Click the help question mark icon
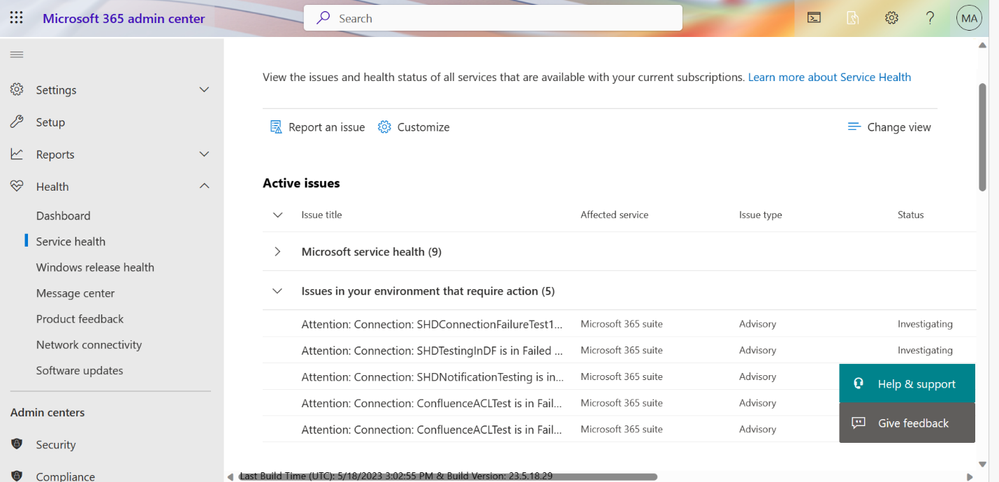 pos(930,18)
